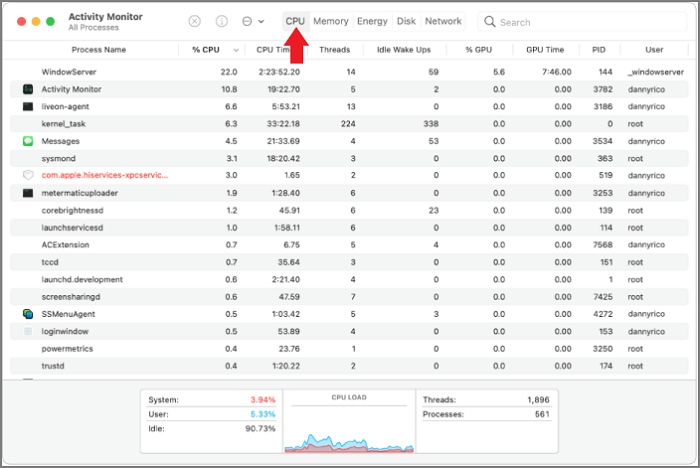This screenshot has width=700, height=468.
Task: Click the Messages app icon in list
Action: tap(28, 141)
